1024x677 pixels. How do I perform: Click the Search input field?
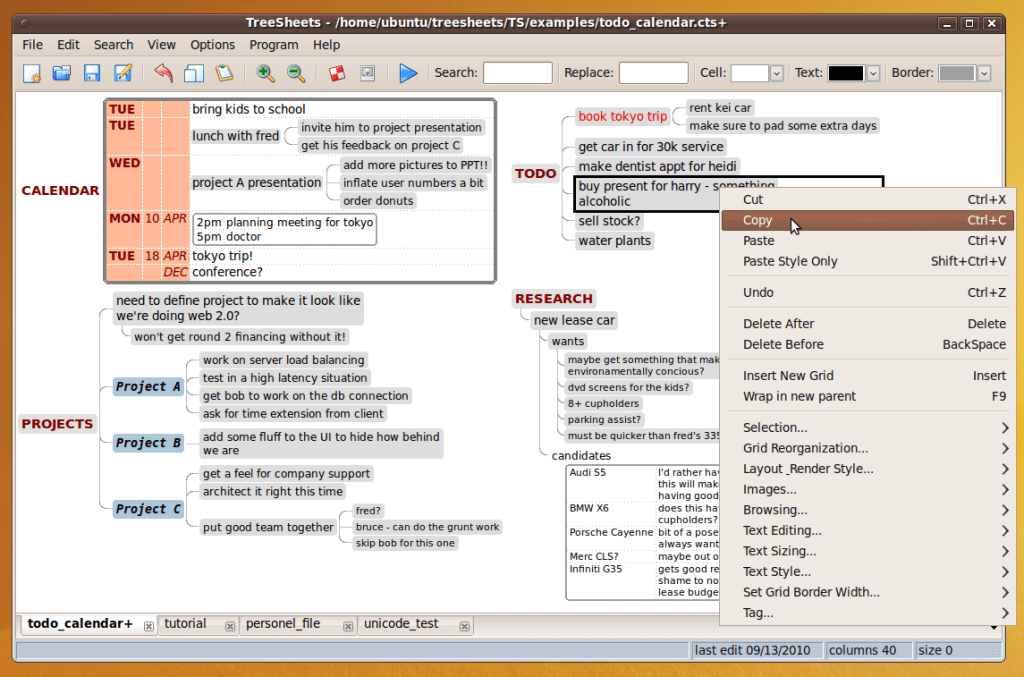[517, 72]
